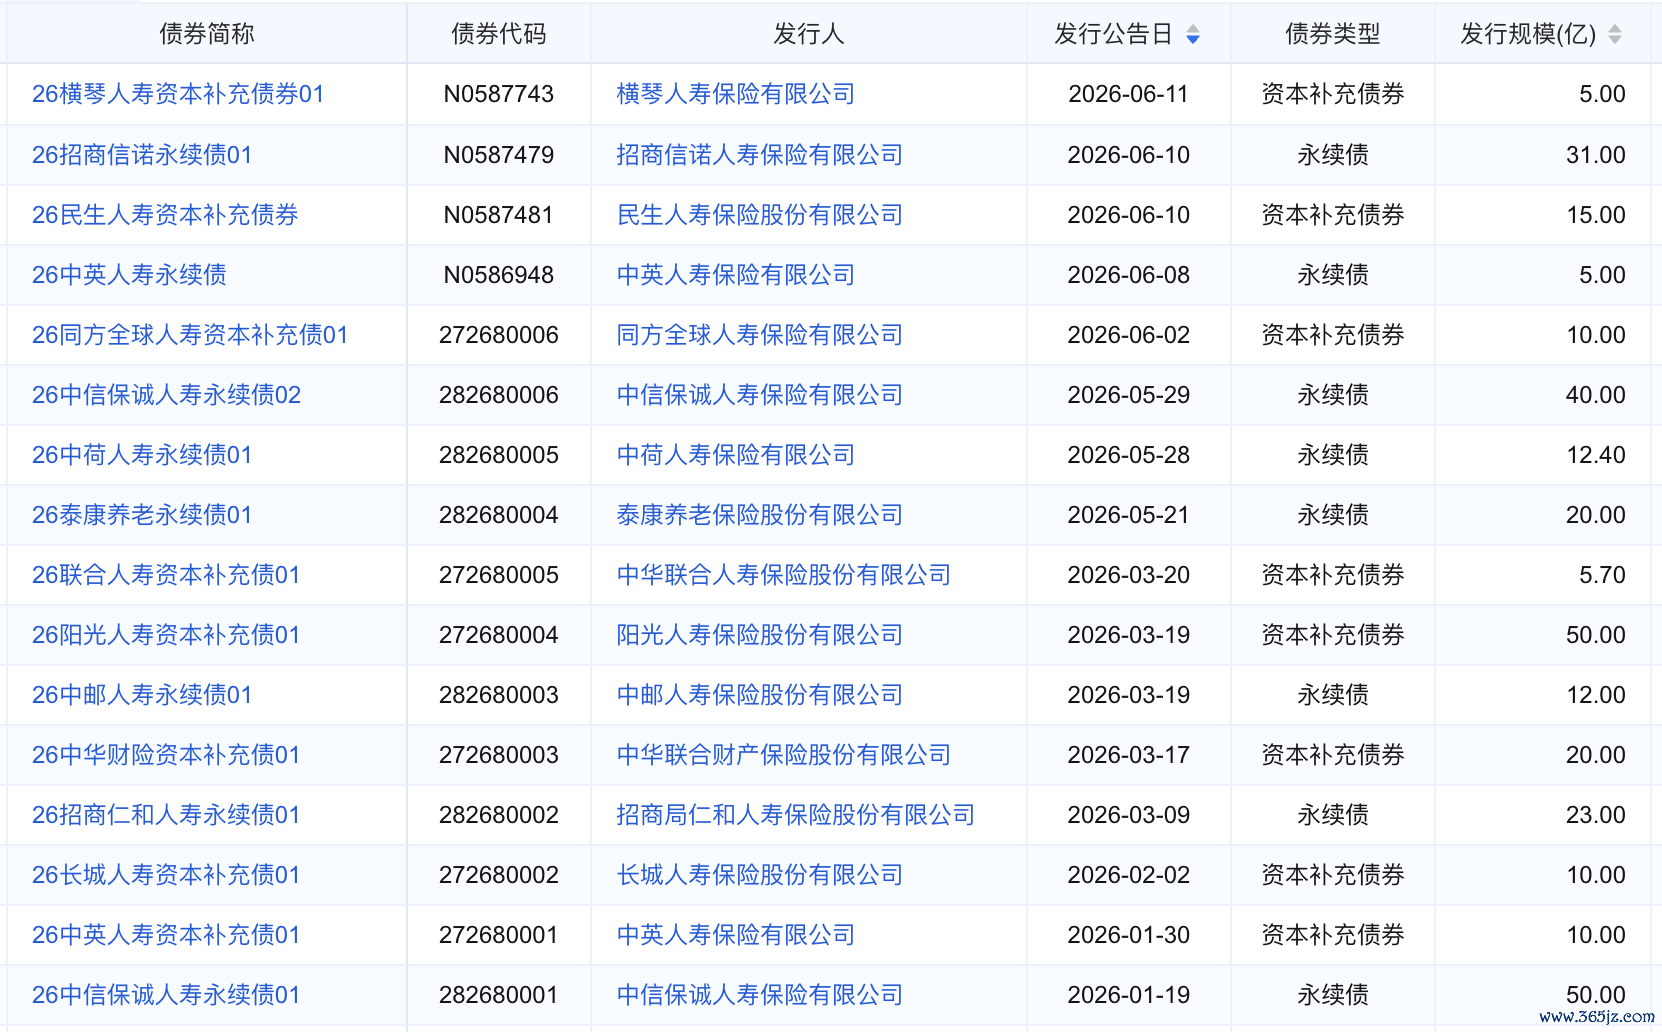Select bond code 282680002
This screenshot has height=1032, width=1662.
click(499, 815)
